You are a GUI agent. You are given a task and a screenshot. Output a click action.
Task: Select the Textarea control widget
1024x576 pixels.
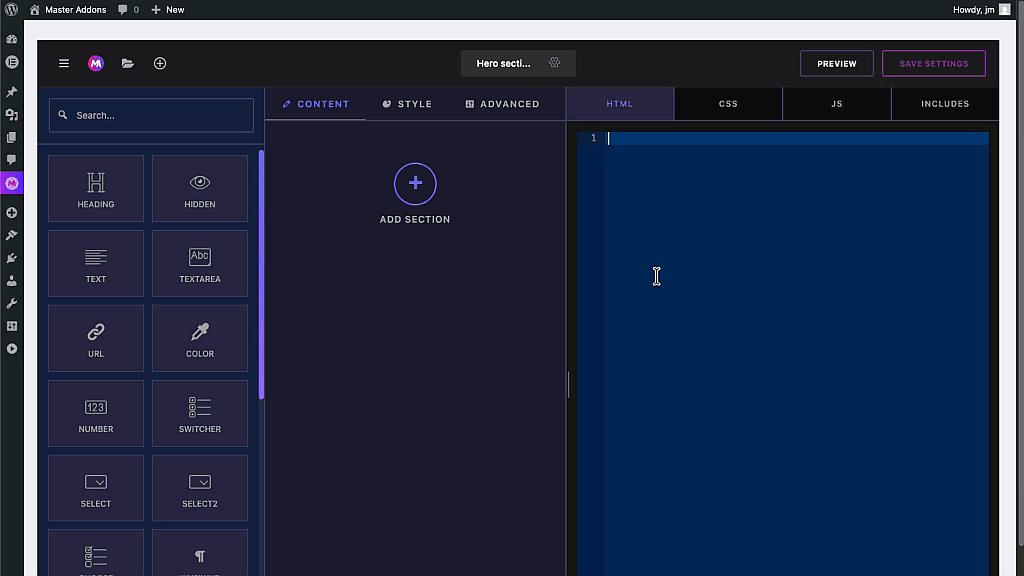(200, 264)
